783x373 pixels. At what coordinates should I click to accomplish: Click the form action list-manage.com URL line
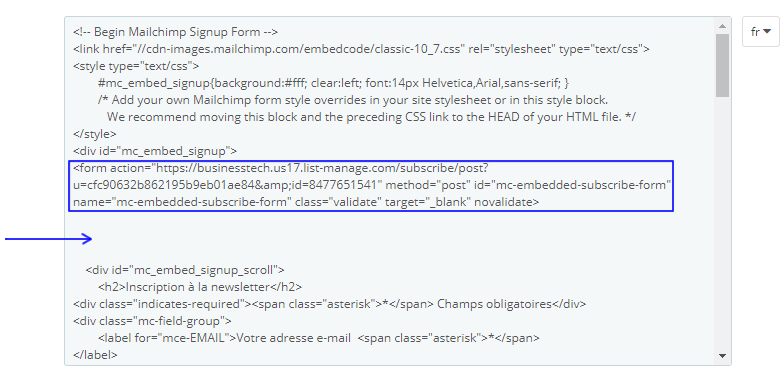[x=281, y=168]
